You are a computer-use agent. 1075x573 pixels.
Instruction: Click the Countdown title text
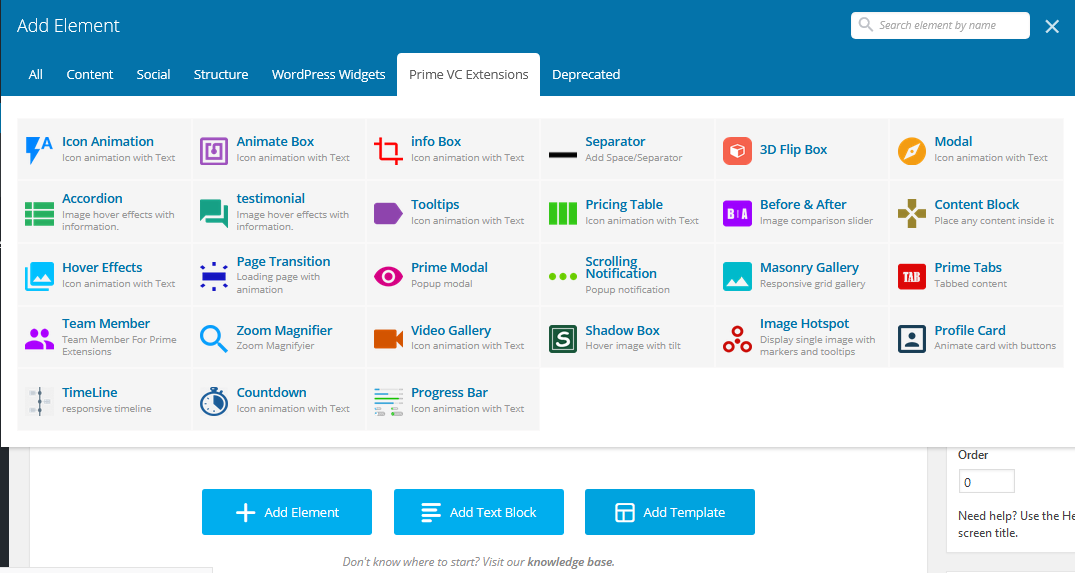(x=271, y=392)
